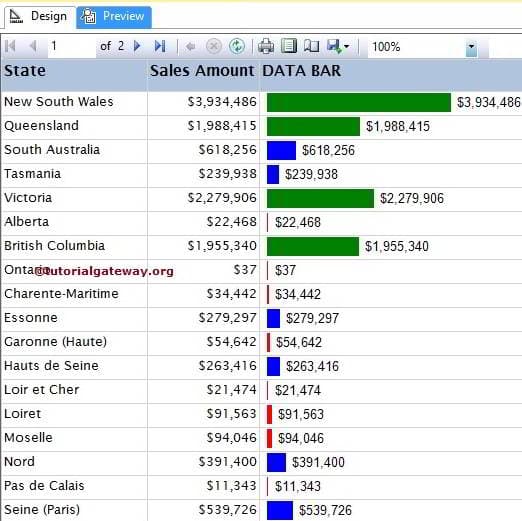Select the Victoria state cell
This screenshot has width=522, height=521.
[x=74, y=200]
